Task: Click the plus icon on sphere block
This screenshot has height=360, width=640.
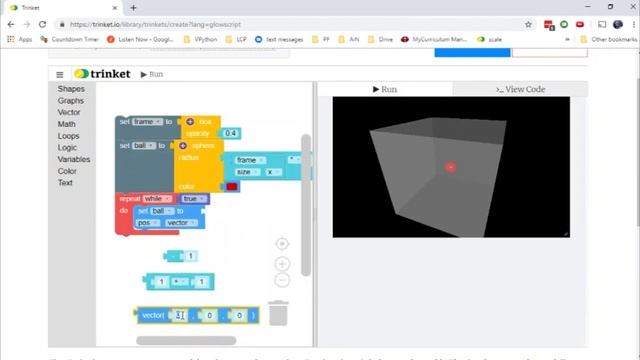Action: pyautogui.click(x=183, y=146)
